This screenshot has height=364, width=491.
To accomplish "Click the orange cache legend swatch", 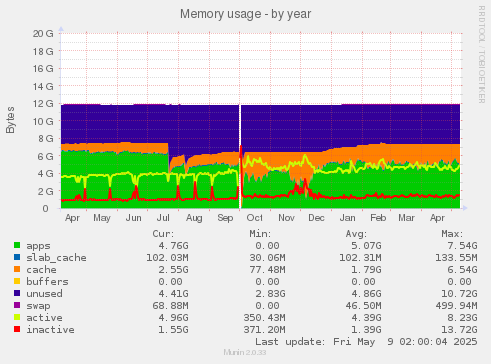I will coord(17,269).
